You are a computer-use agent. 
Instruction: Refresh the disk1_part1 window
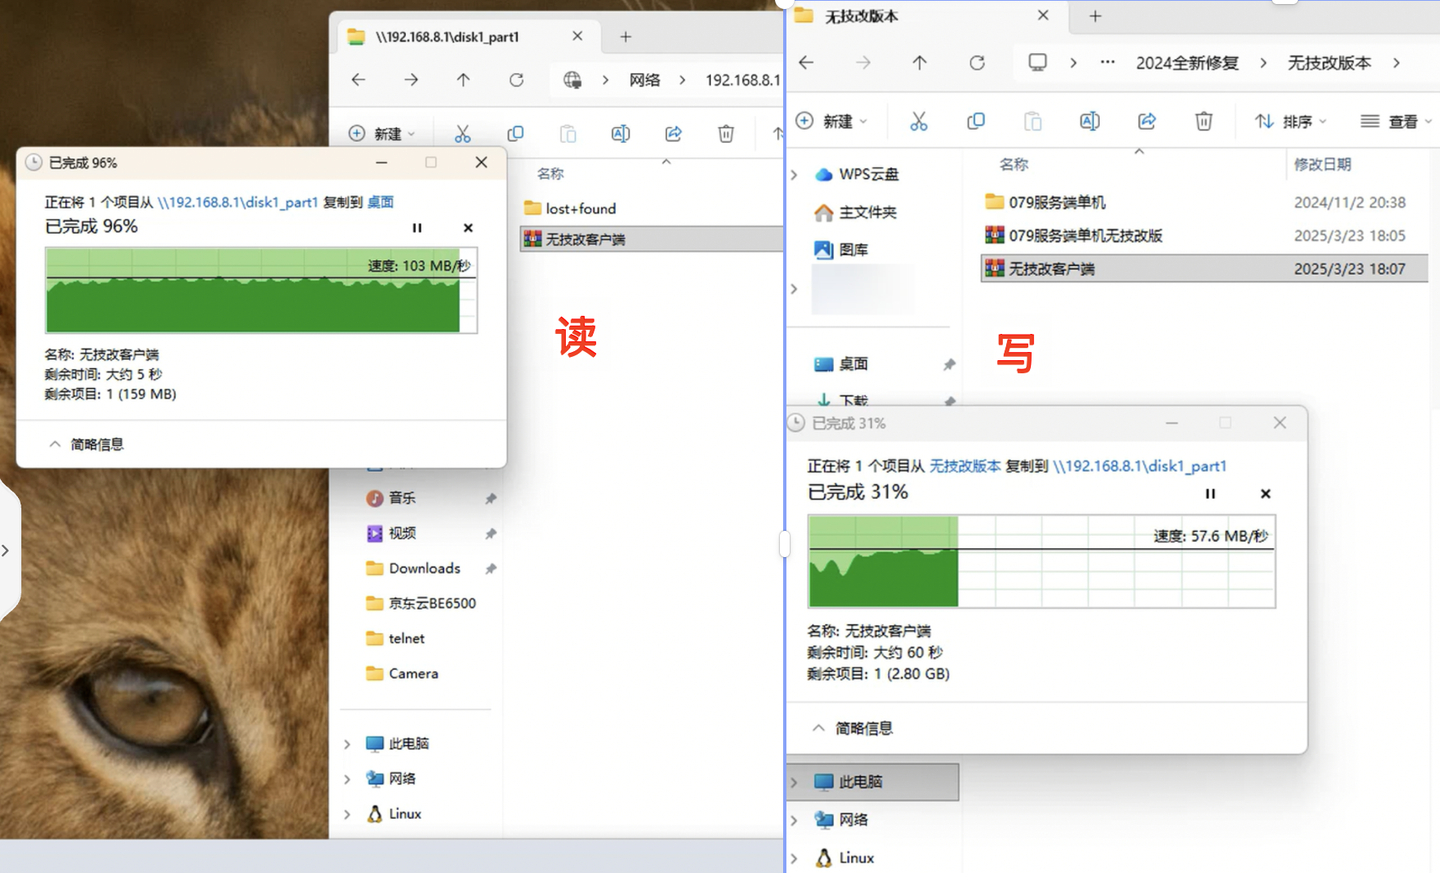click(x=516, y=80)
